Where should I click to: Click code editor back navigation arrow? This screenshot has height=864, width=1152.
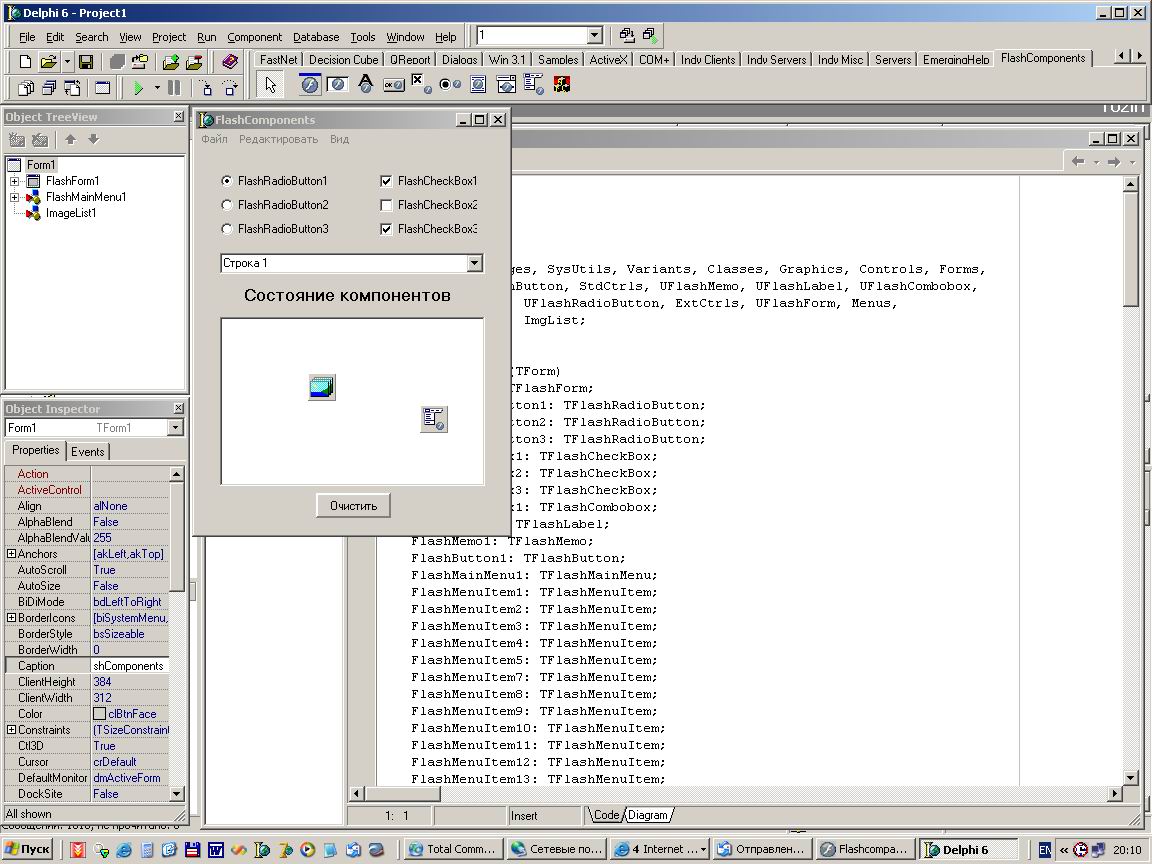(x=1078, y=162)
